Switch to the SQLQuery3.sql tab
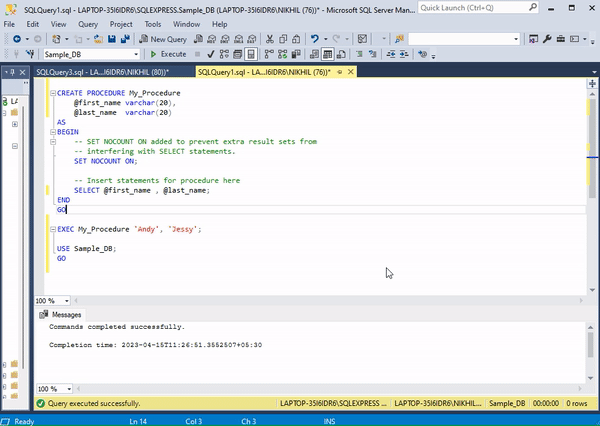The height and width of the screenshot is (426, 600). coord(100,72)
